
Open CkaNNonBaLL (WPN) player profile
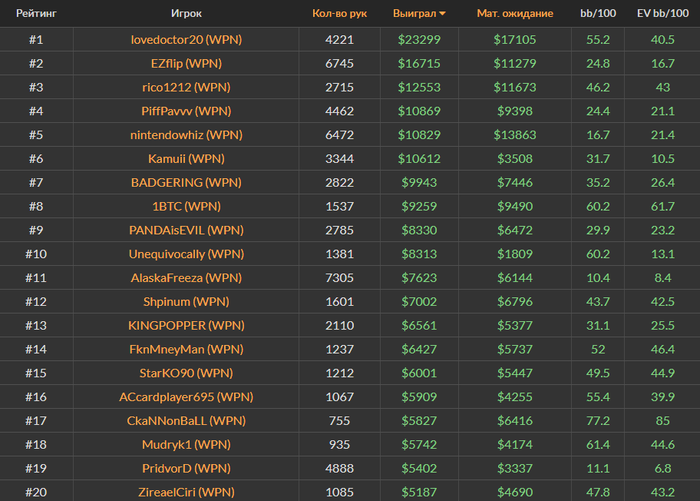pyautogui.click(x=186, y=421)
